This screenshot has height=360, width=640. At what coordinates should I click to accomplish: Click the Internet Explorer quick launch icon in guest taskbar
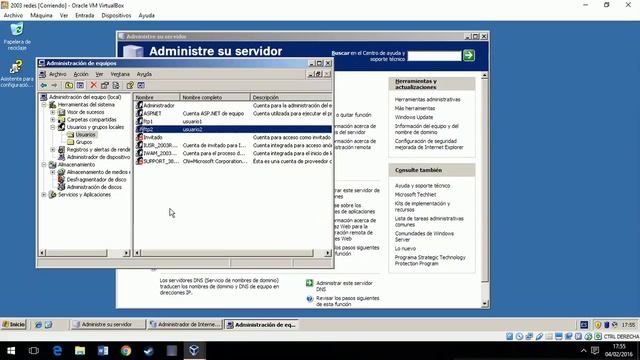pos(38,325)
